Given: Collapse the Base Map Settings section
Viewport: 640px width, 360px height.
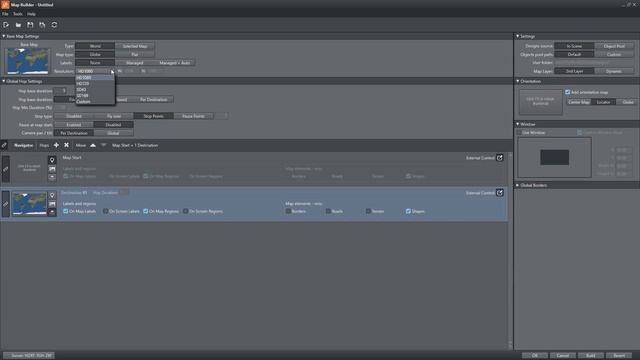Looking at the screenshot, I should 4,36.
